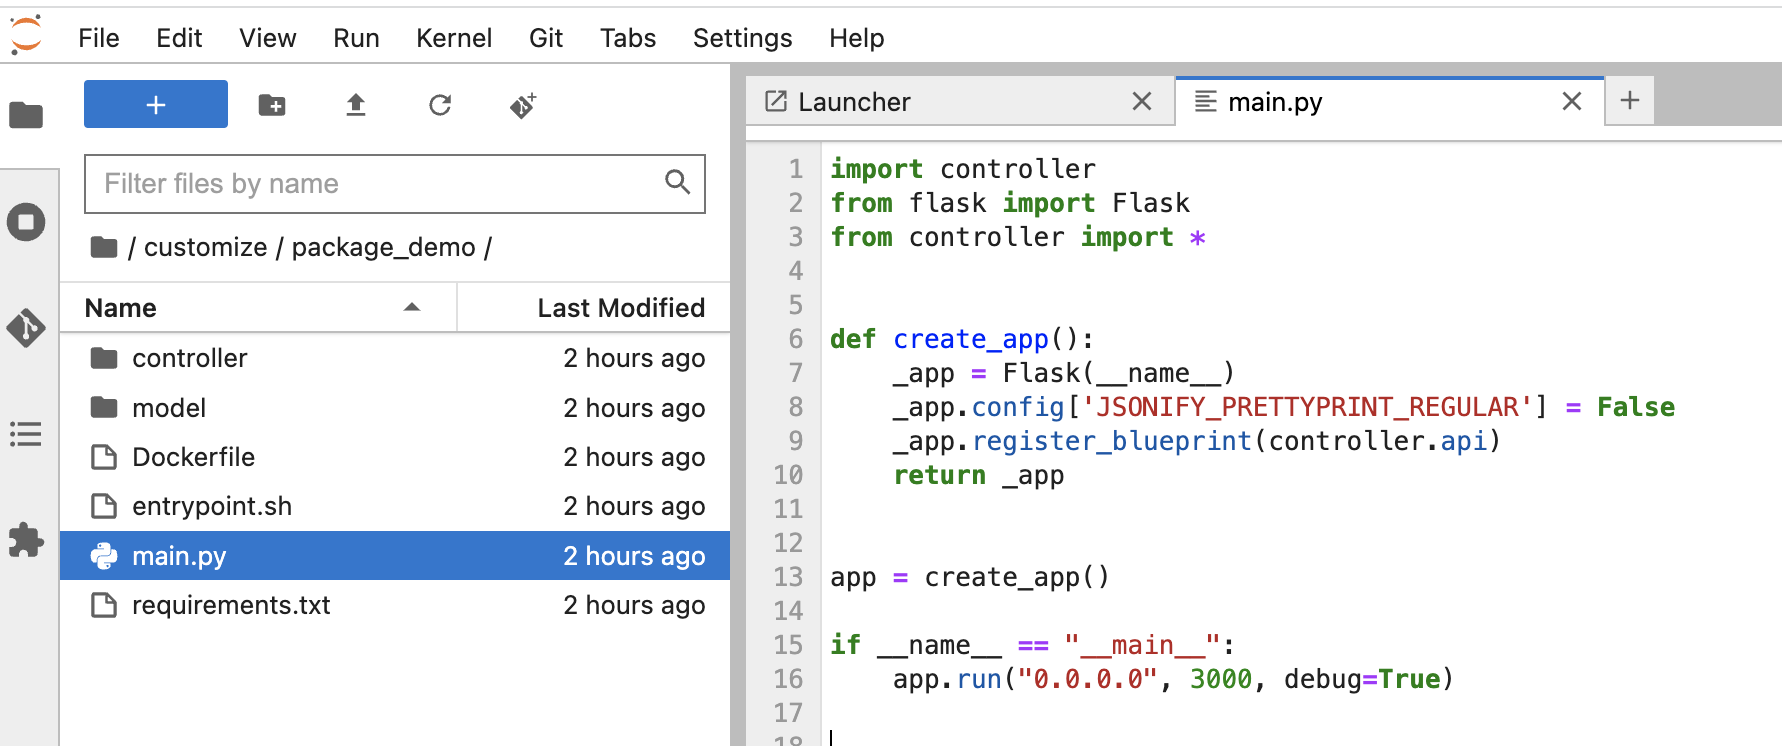Open the controller folder

[x=189, y=358]
